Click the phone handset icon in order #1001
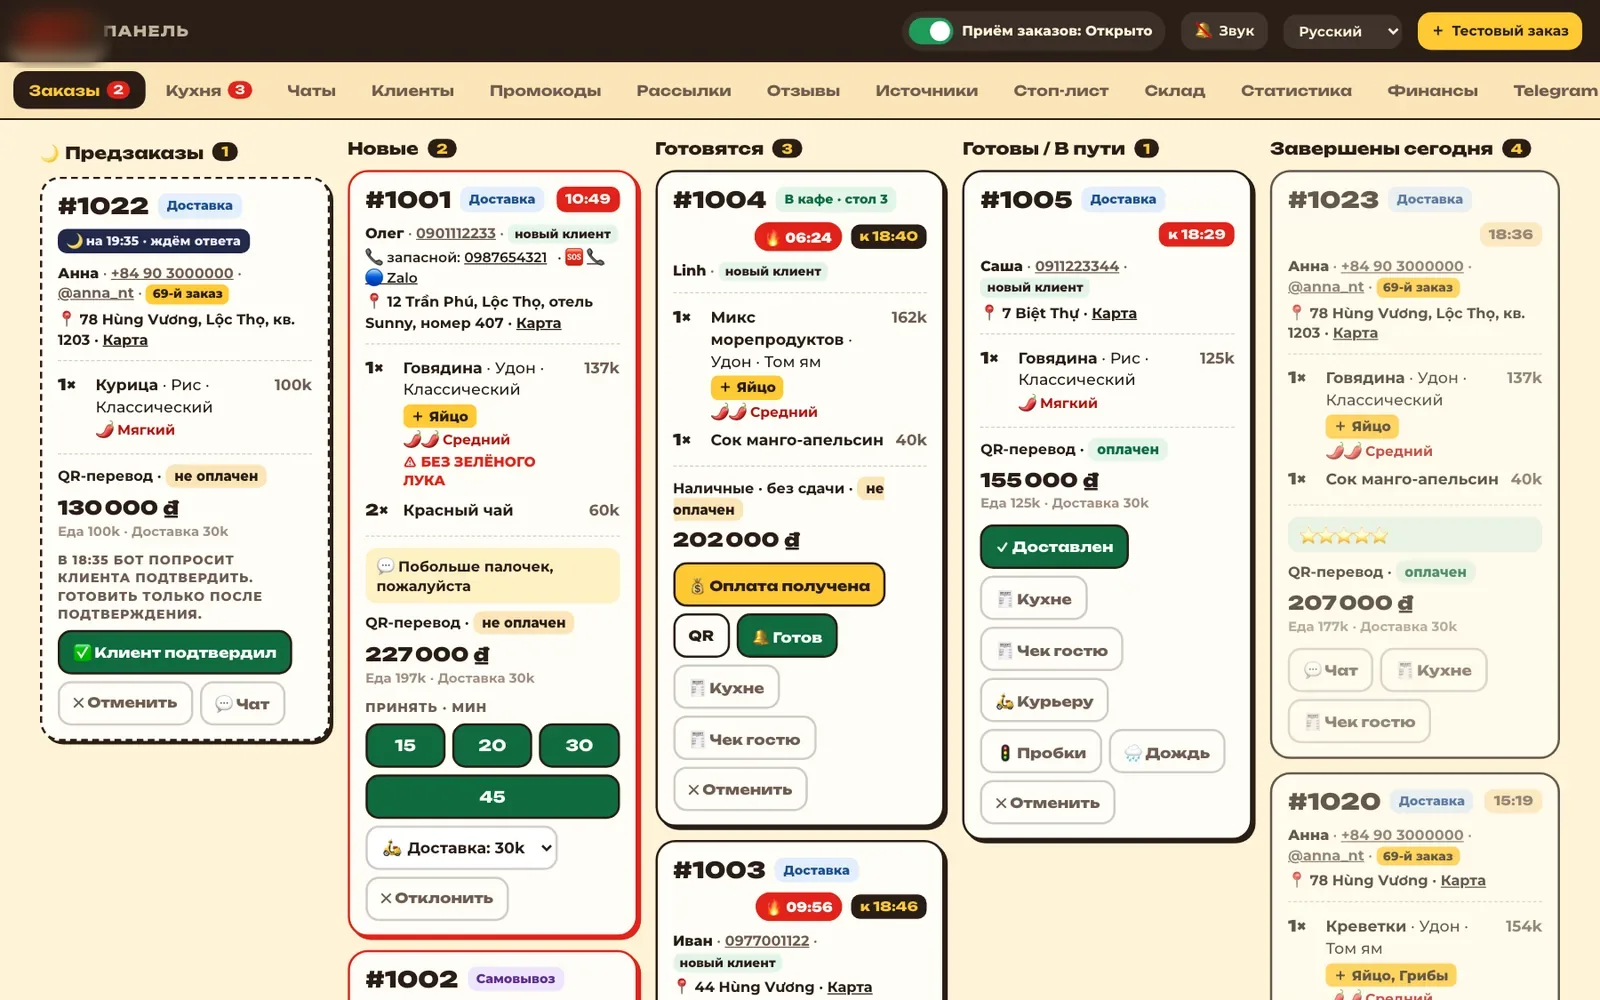This screenshot has width=1600, height=1000. pos(595,257)
